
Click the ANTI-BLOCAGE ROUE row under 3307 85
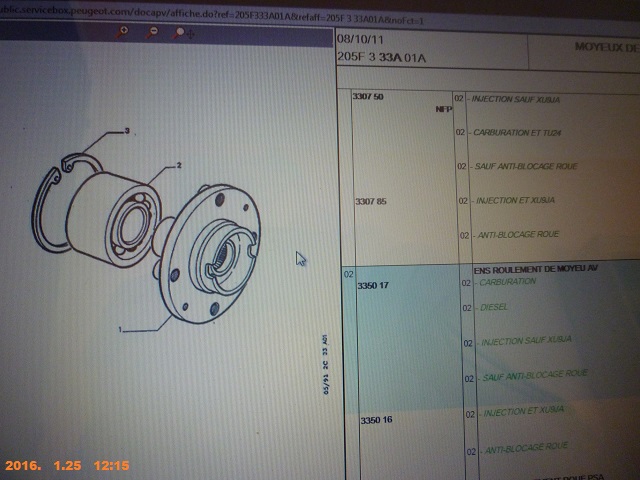pos(518,235)
